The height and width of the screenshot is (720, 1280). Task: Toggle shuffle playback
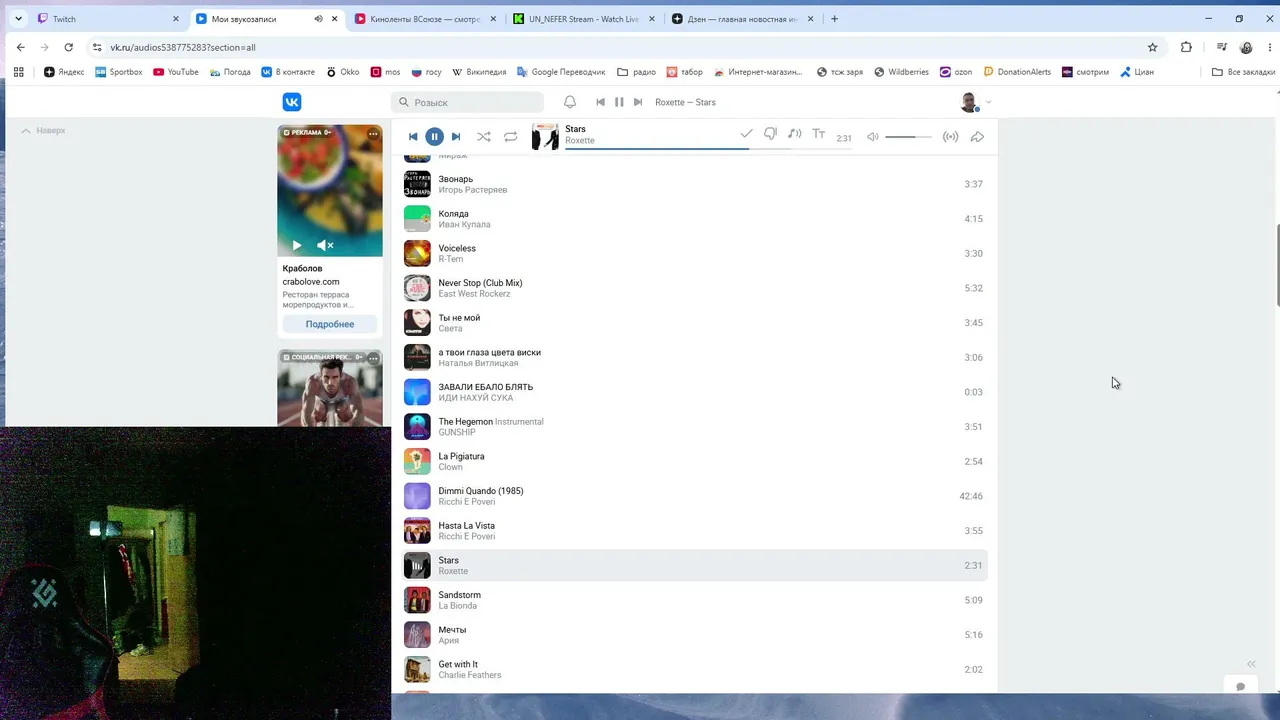tap(484, 137)
